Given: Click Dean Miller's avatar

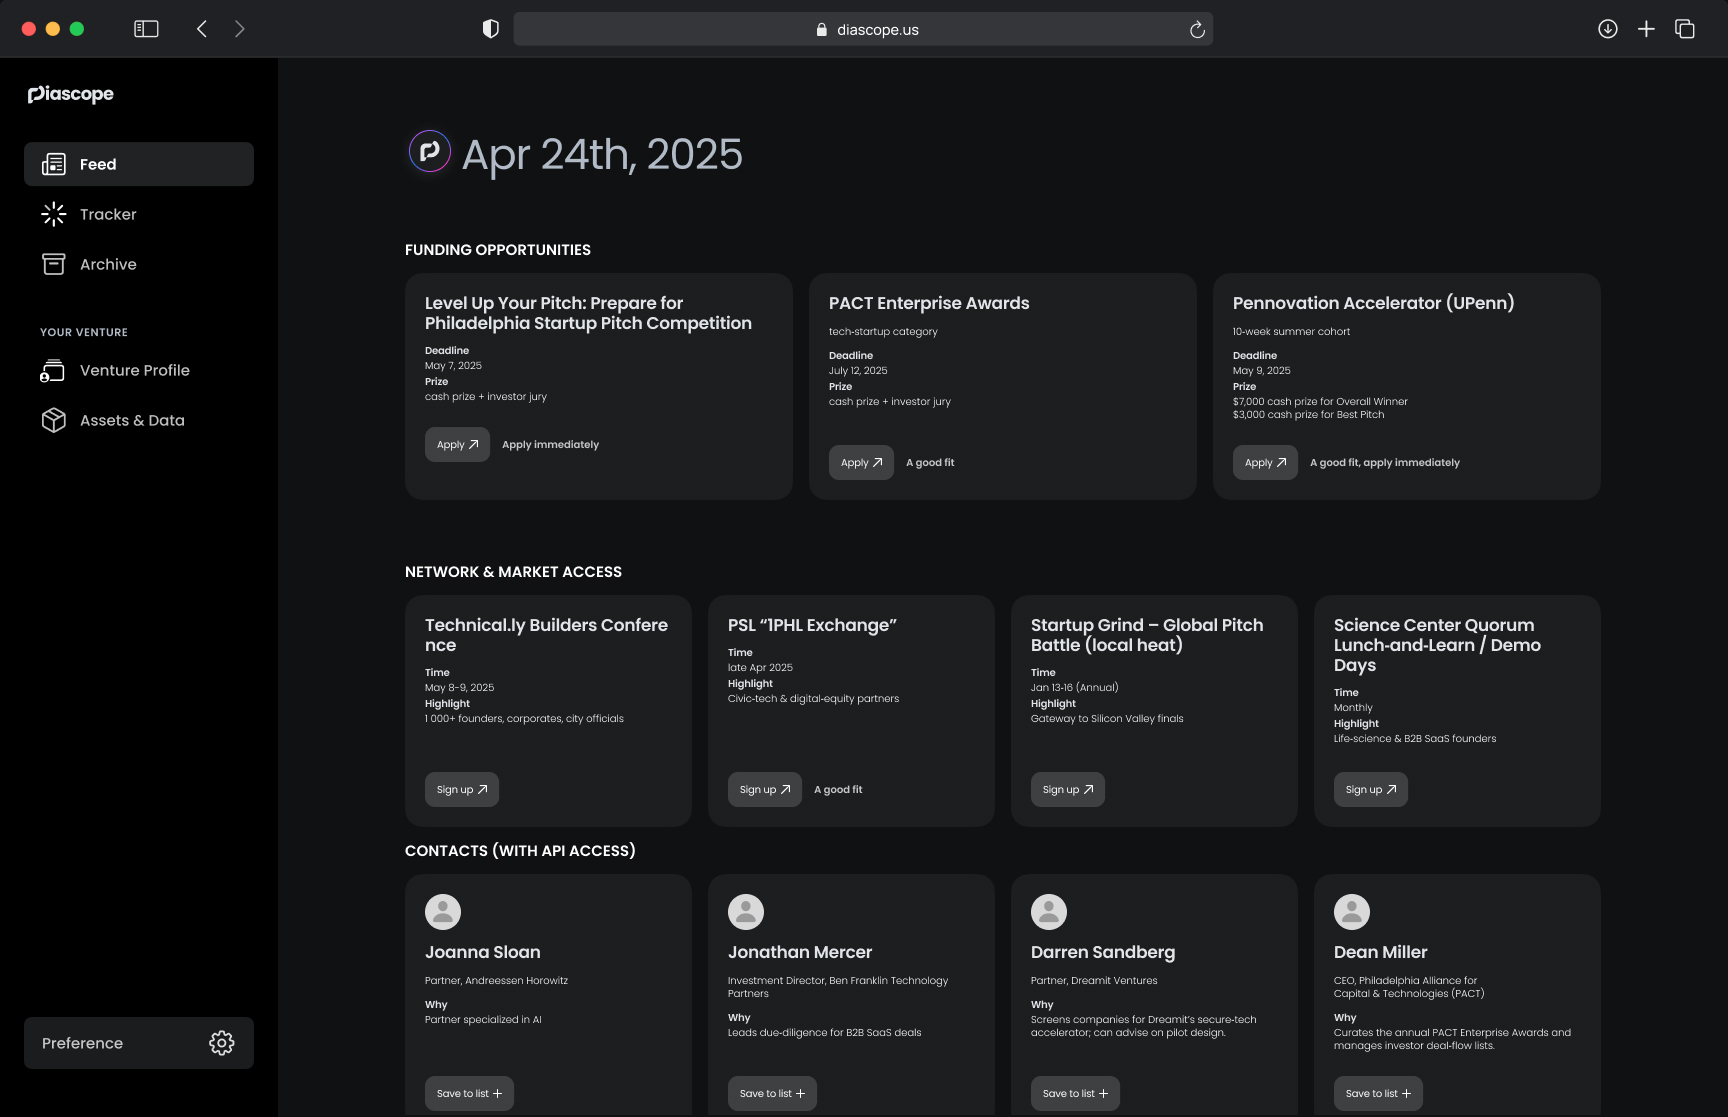Looking at the screenshot, I should [x=1352, y=912].
